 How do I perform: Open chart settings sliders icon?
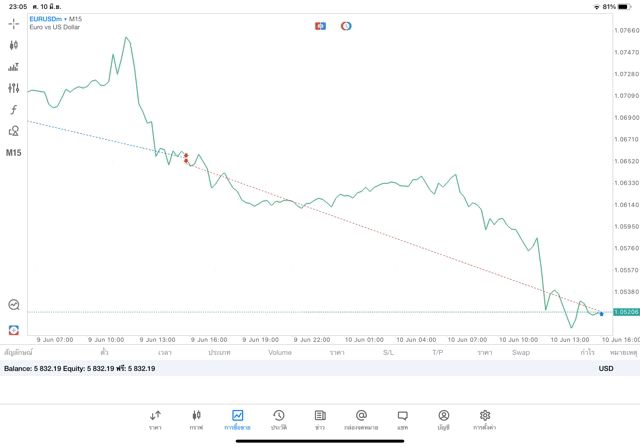coord(13,88)
